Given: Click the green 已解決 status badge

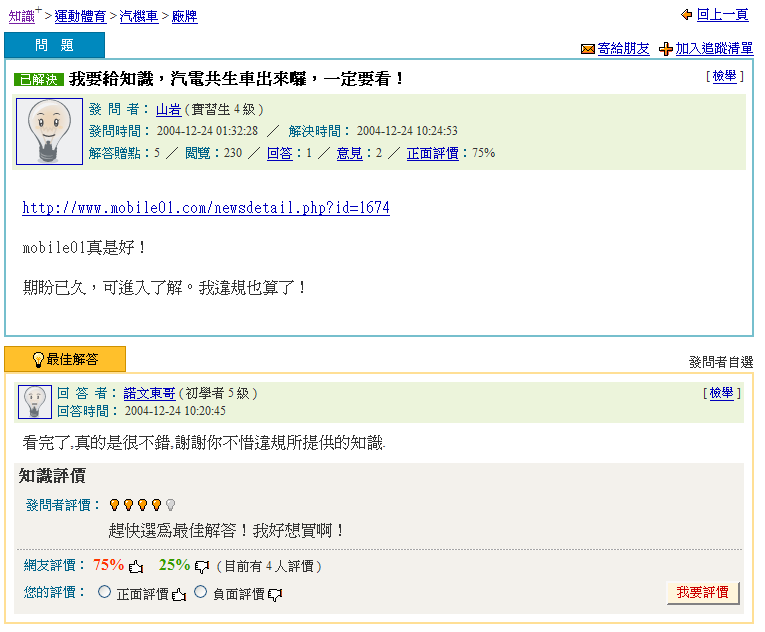Looking at the screenshot, I should (39, 80).
